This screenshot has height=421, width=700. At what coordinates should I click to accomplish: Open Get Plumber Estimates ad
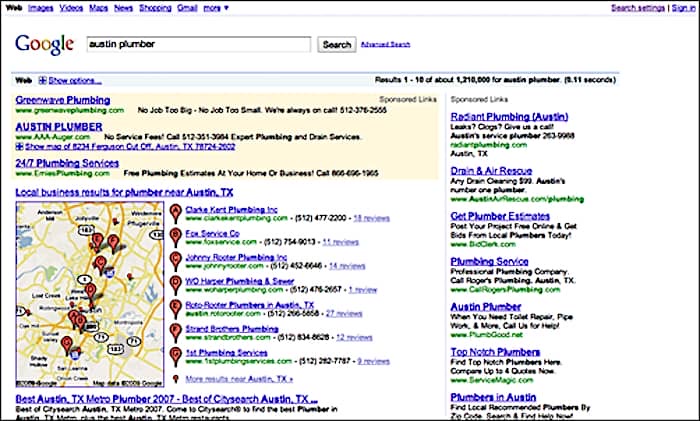(500, 216)
